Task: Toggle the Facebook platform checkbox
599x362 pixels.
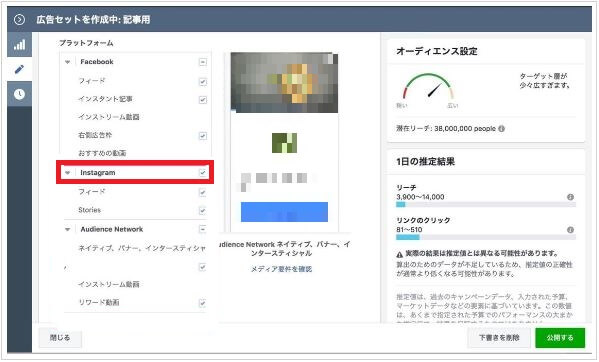Action: click(202, 62)
